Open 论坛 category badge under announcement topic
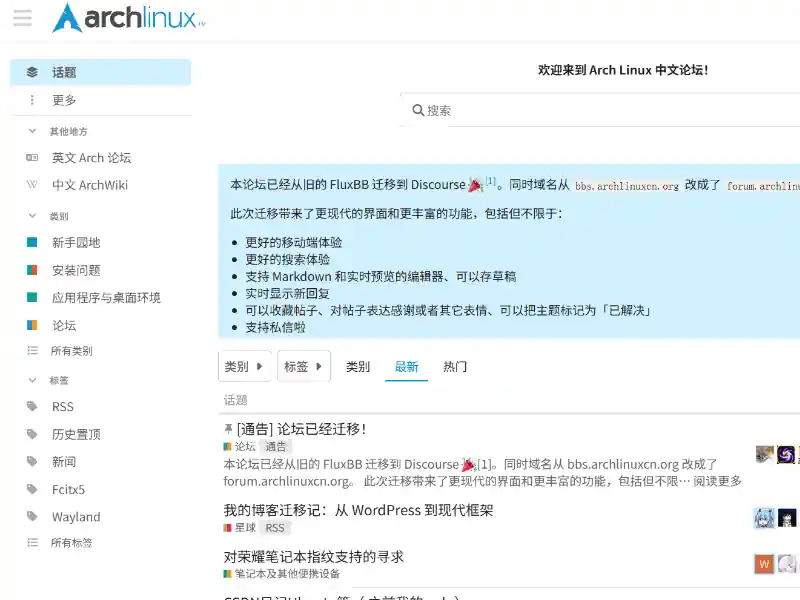The image size is (800, 600). click(x=239, y=446)
